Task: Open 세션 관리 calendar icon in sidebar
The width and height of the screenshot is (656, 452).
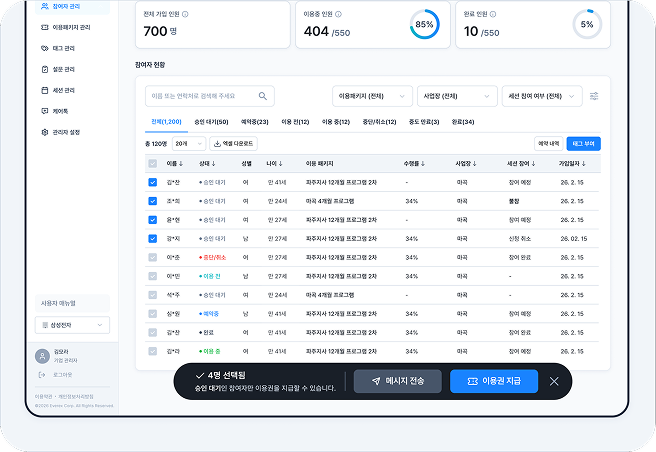Action: click(x=45, y=90)
